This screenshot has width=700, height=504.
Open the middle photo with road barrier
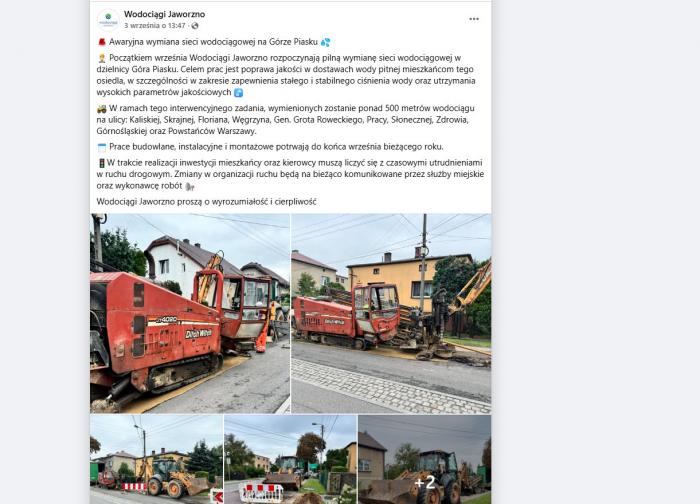290,459
